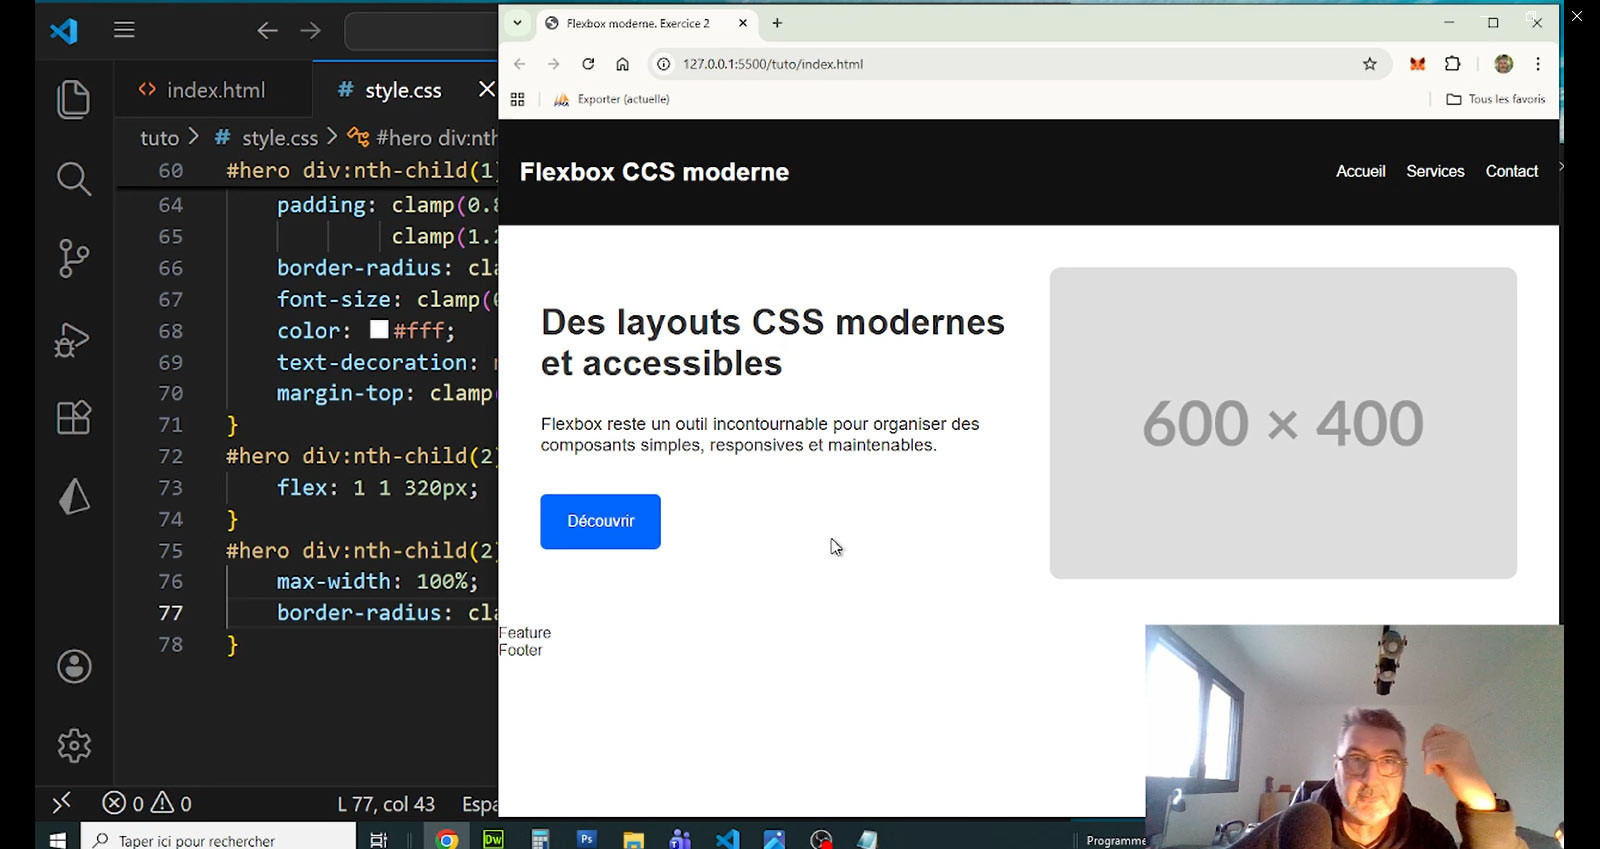The height and width of the screenshot is (849, 1600).
Task: Switch to the index.html editor tab
Action: pos(215,90)
